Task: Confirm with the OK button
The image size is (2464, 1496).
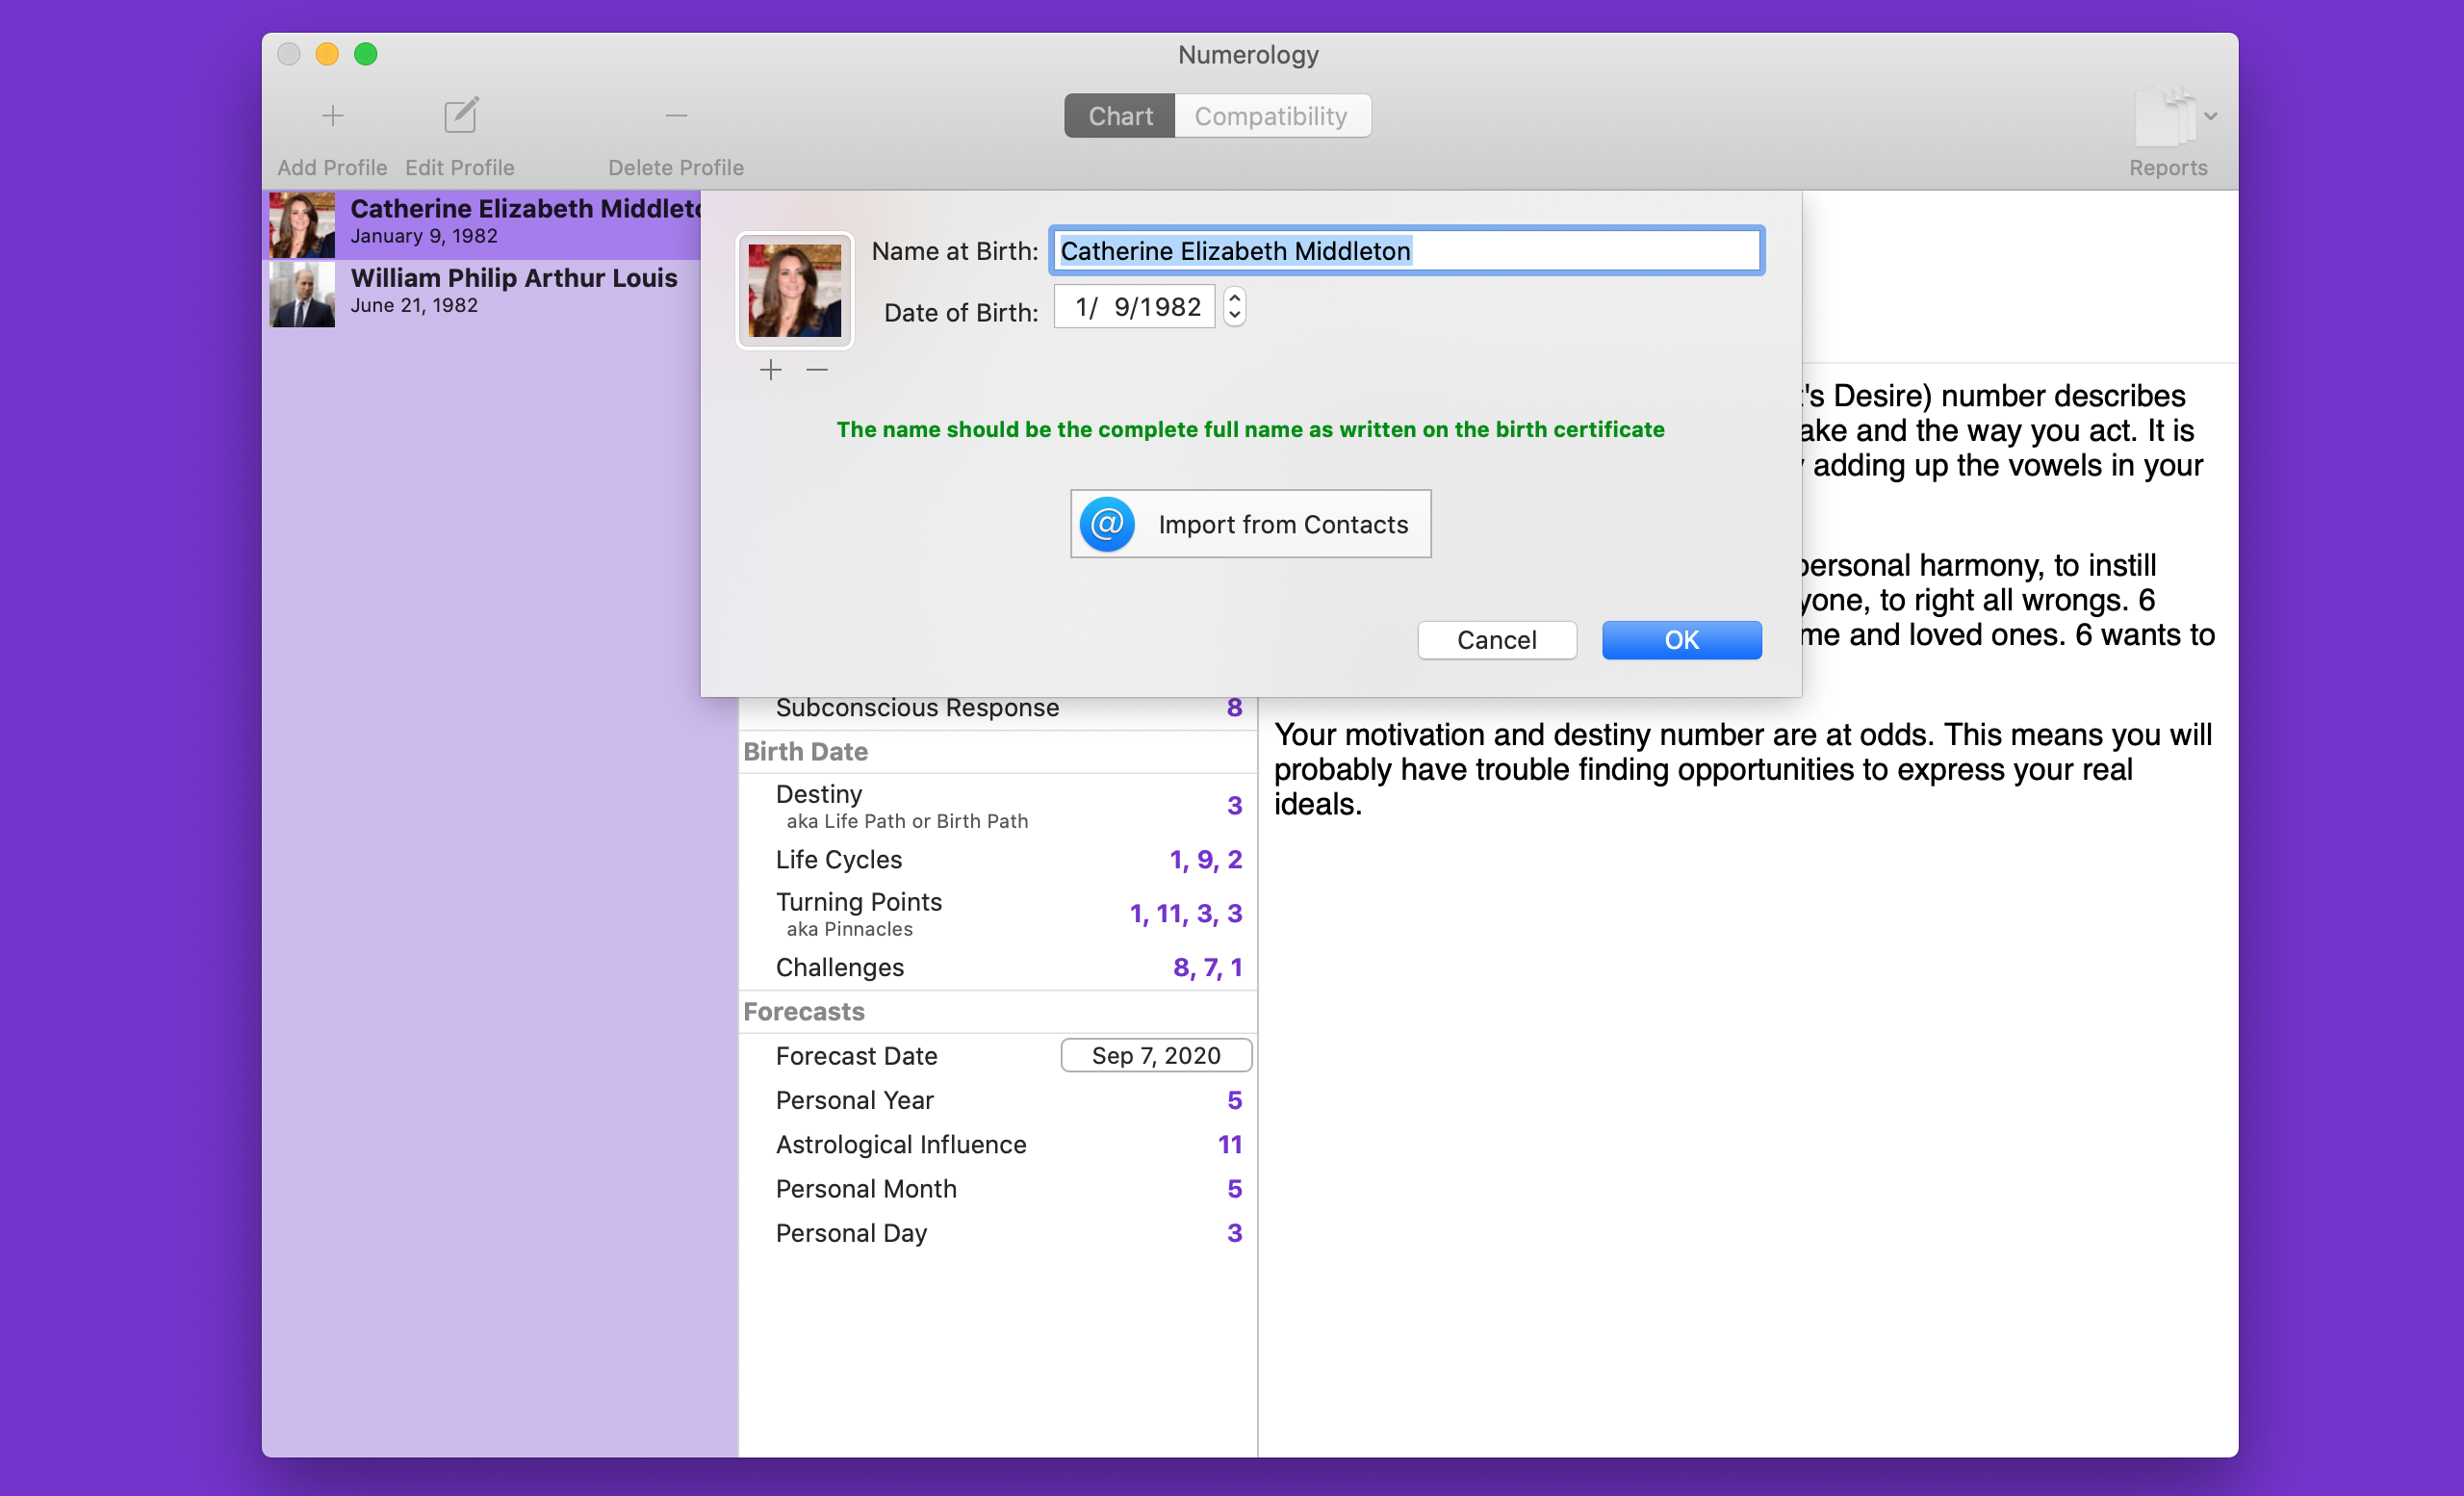Action: 1681,640
